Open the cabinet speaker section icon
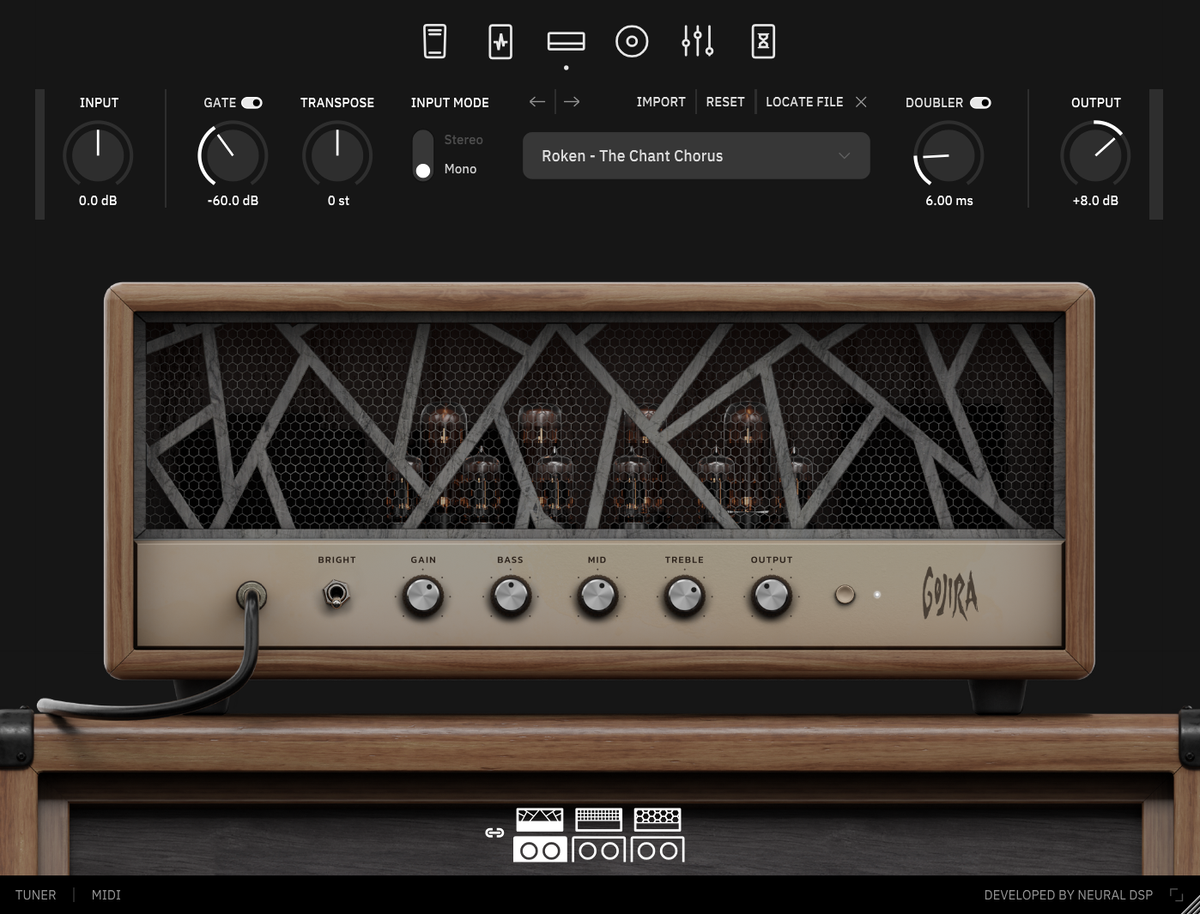The image size is (1200, 914). click(x=632, y=41)
